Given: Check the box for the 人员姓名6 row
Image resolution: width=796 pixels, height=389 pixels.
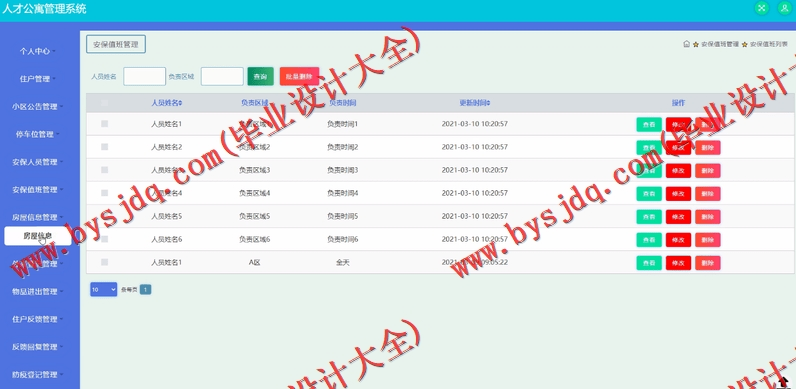Looking at the screenshot, I should coord(105,239).
